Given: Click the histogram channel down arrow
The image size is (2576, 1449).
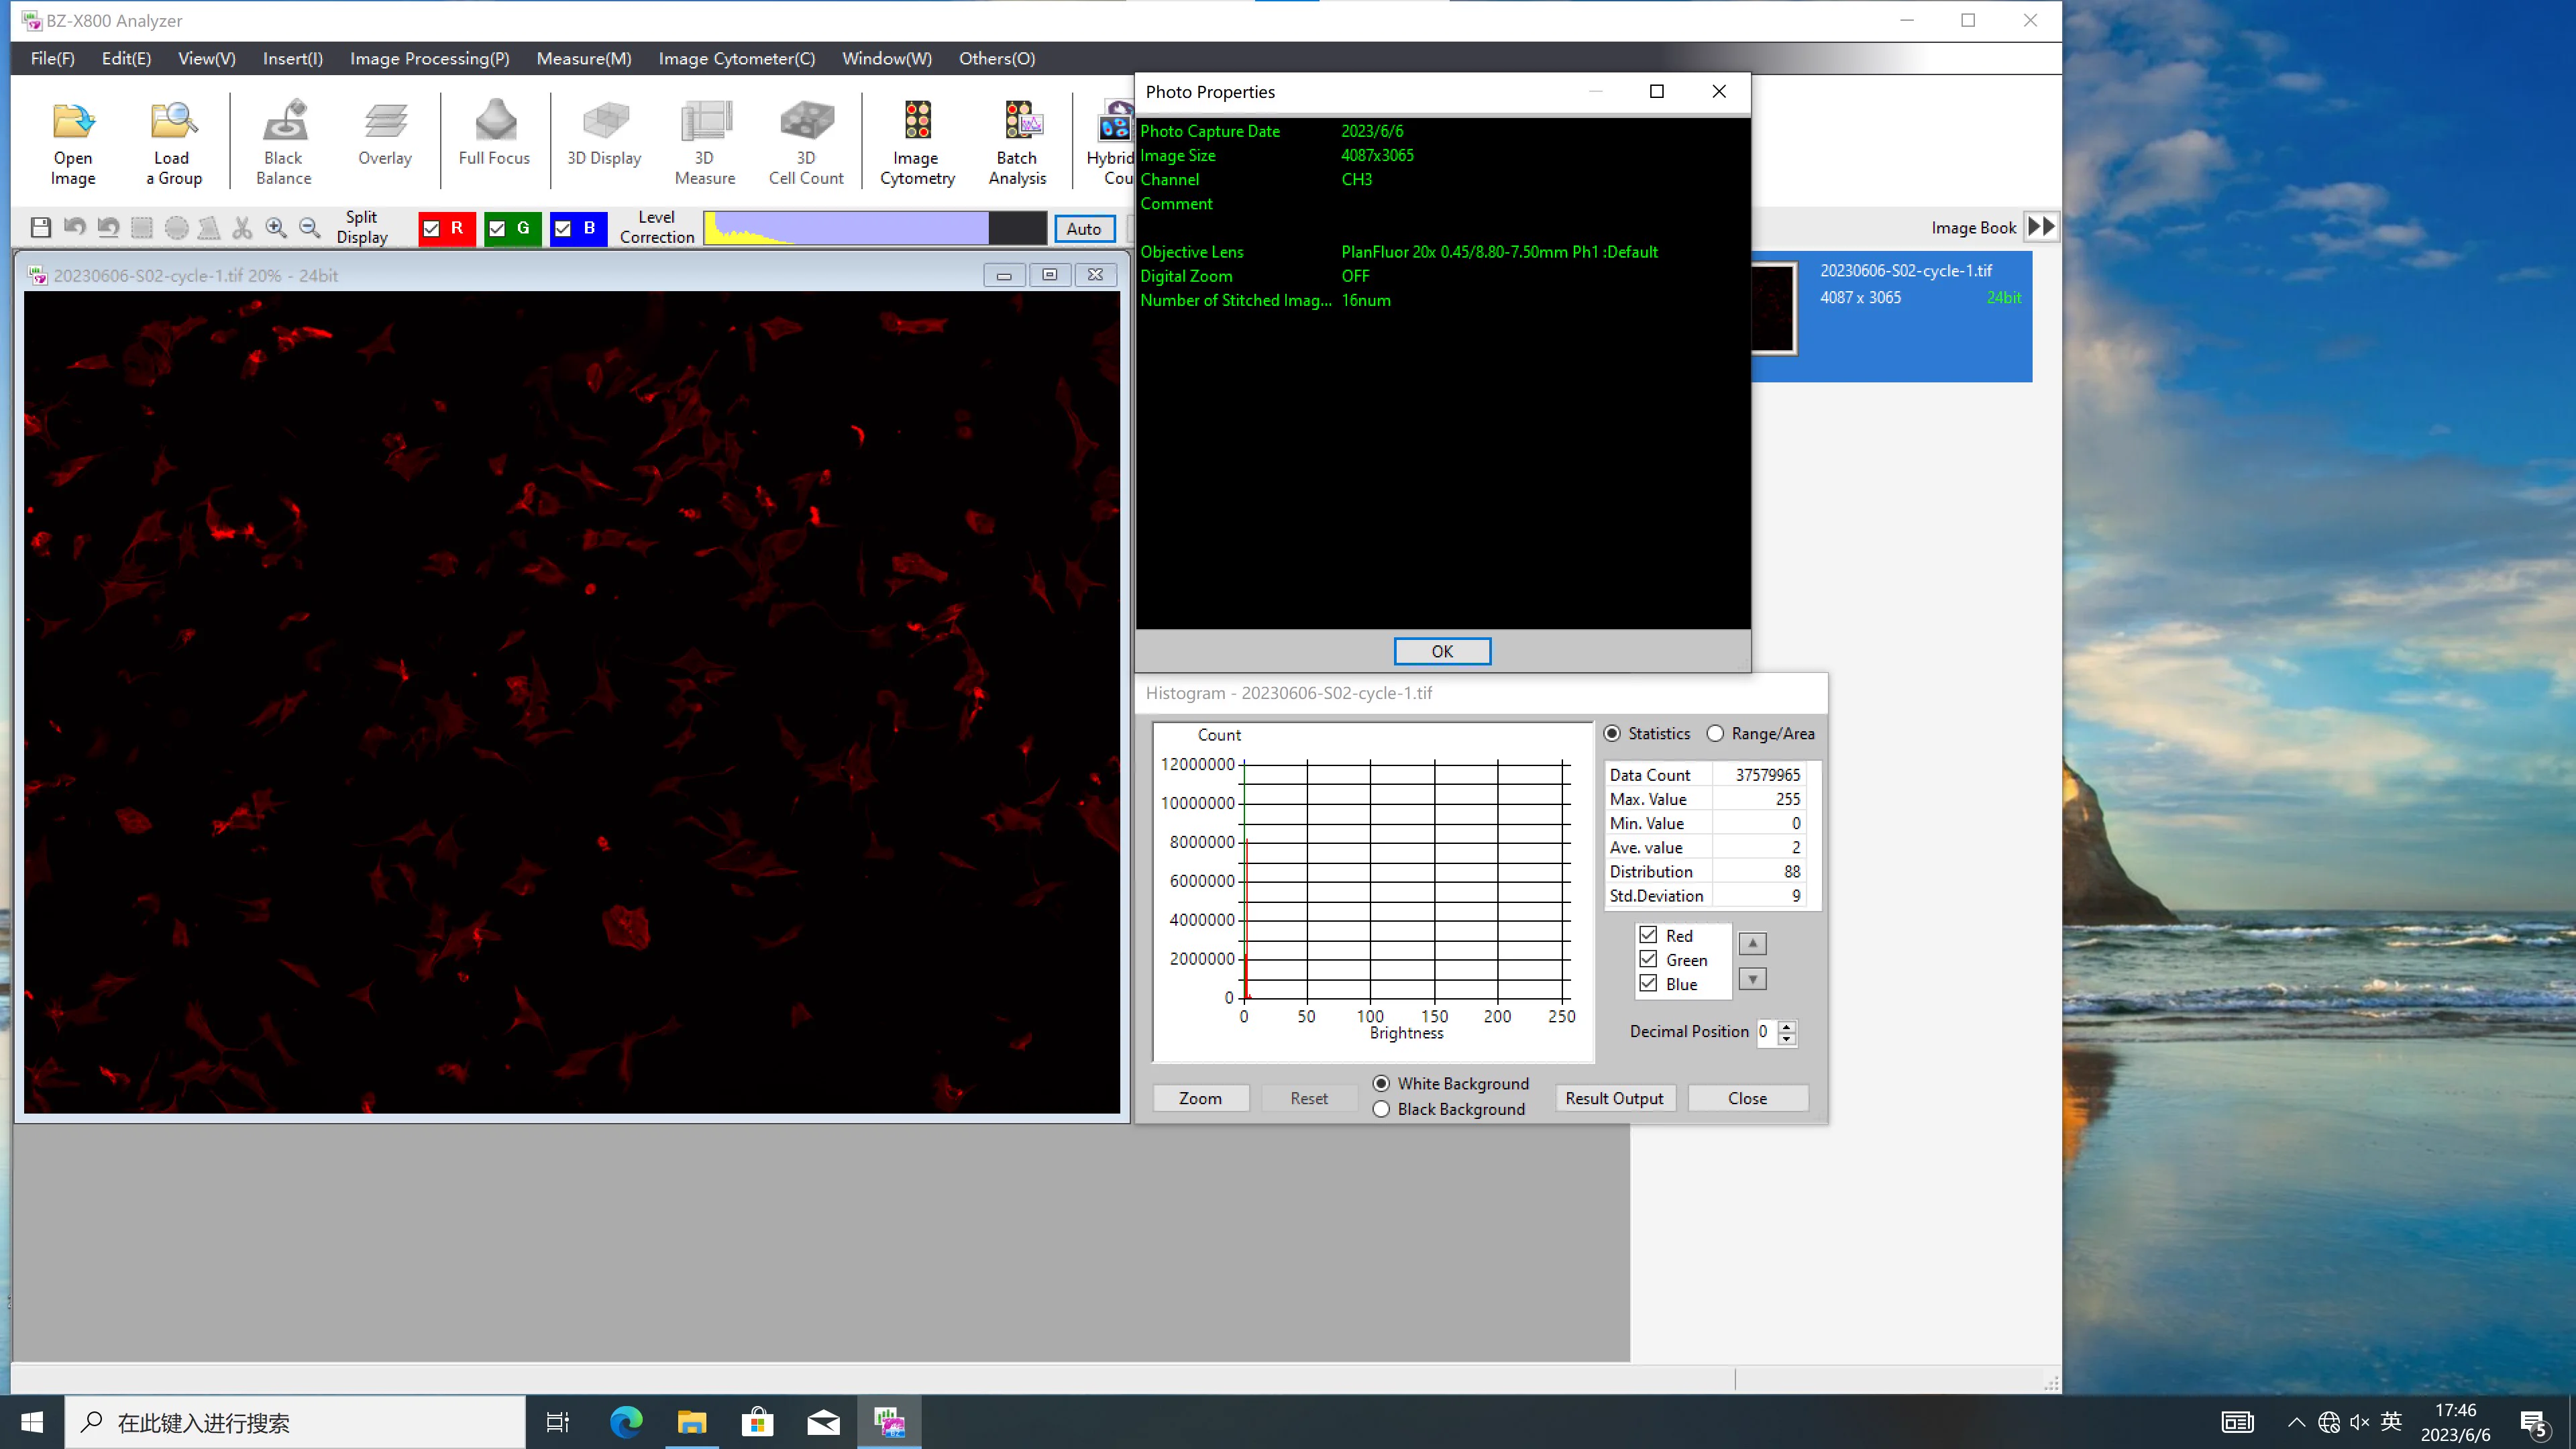Looking at the screenshot, I should (1752, 979).
